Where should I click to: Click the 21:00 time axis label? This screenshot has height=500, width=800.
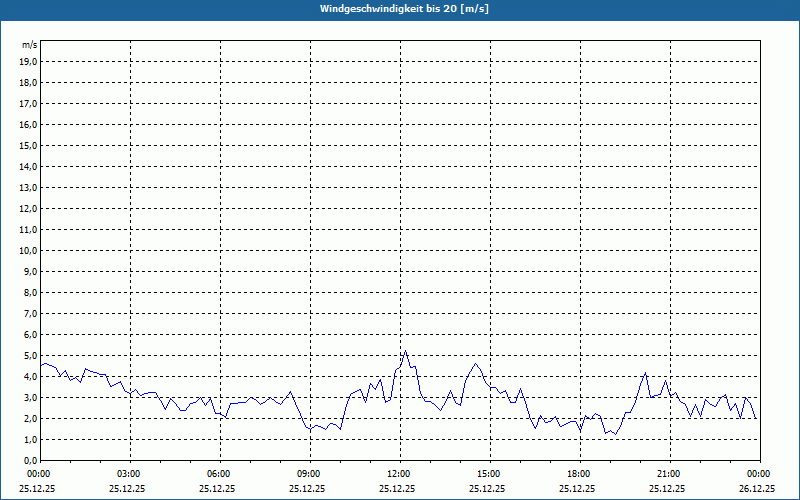(669, 474)
